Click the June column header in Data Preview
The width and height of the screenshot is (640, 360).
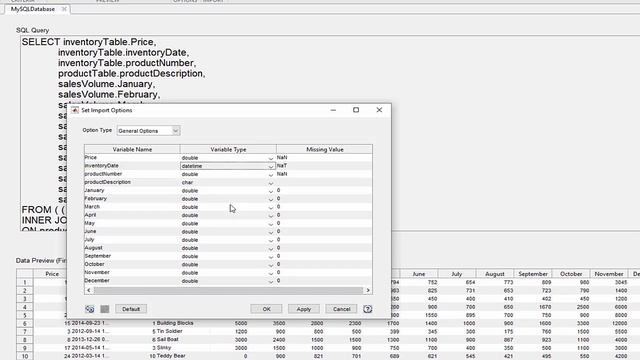pos(419,274)
